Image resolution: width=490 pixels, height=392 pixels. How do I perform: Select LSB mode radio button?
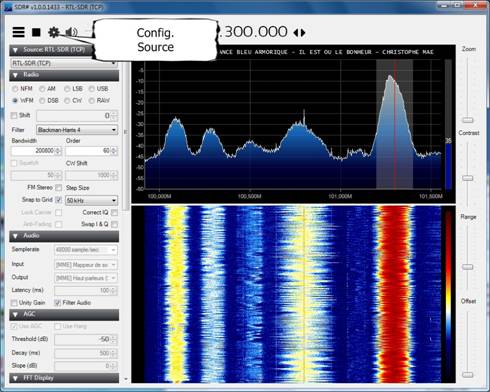[x=67, y=89]
